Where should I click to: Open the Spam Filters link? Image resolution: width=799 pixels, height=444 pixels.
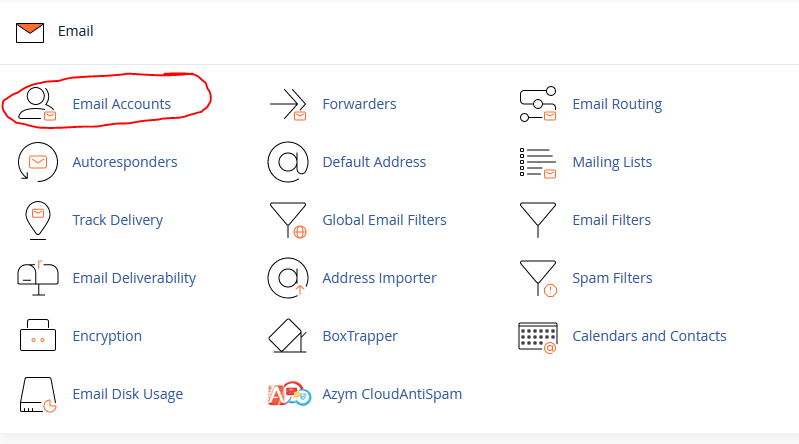click(x=612, y=278)
